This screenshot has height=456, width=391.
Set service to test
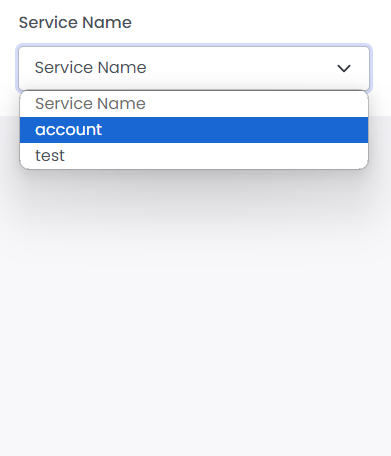coord(194,156)
